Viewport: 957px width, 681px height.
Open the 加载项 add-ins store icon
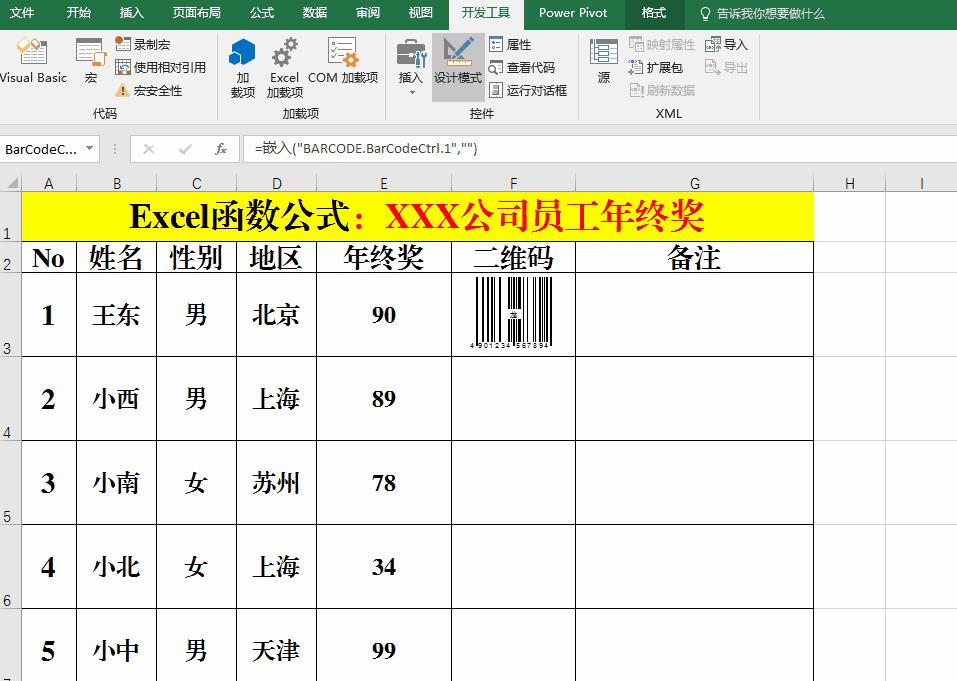242,67
